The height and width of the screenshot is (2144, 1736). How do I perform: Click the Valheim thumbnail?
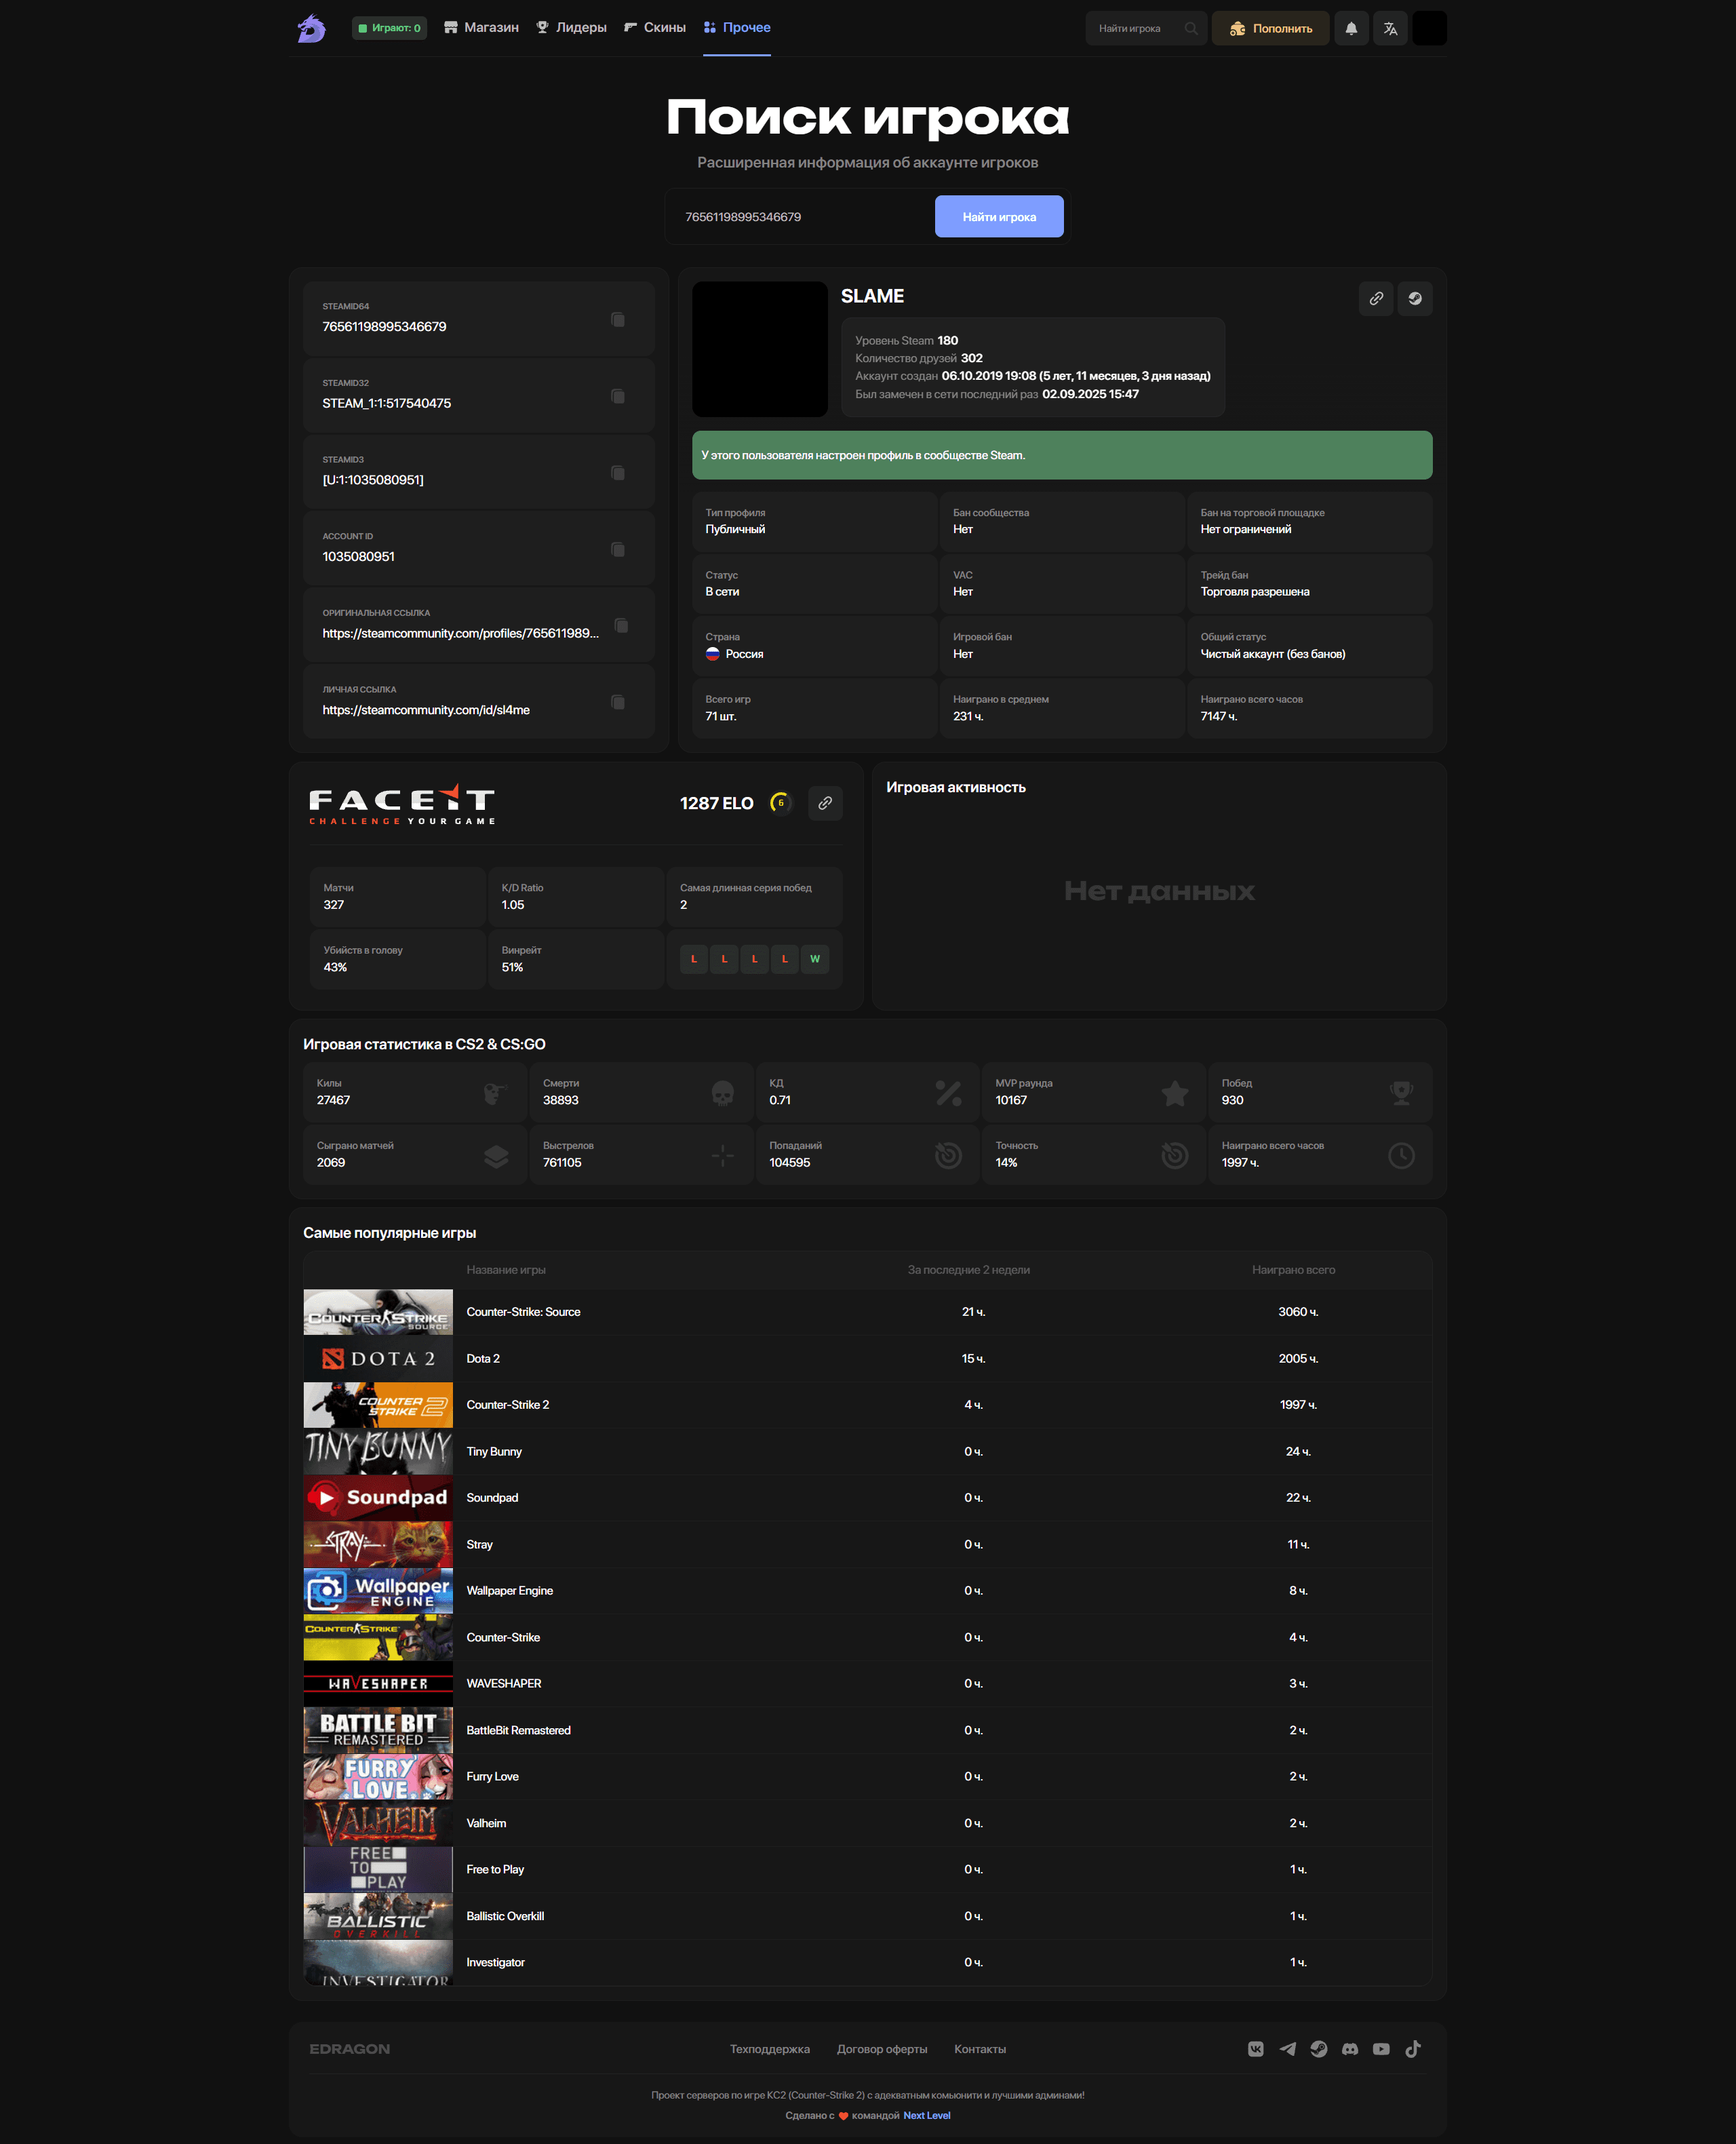tap(378, 1824)
